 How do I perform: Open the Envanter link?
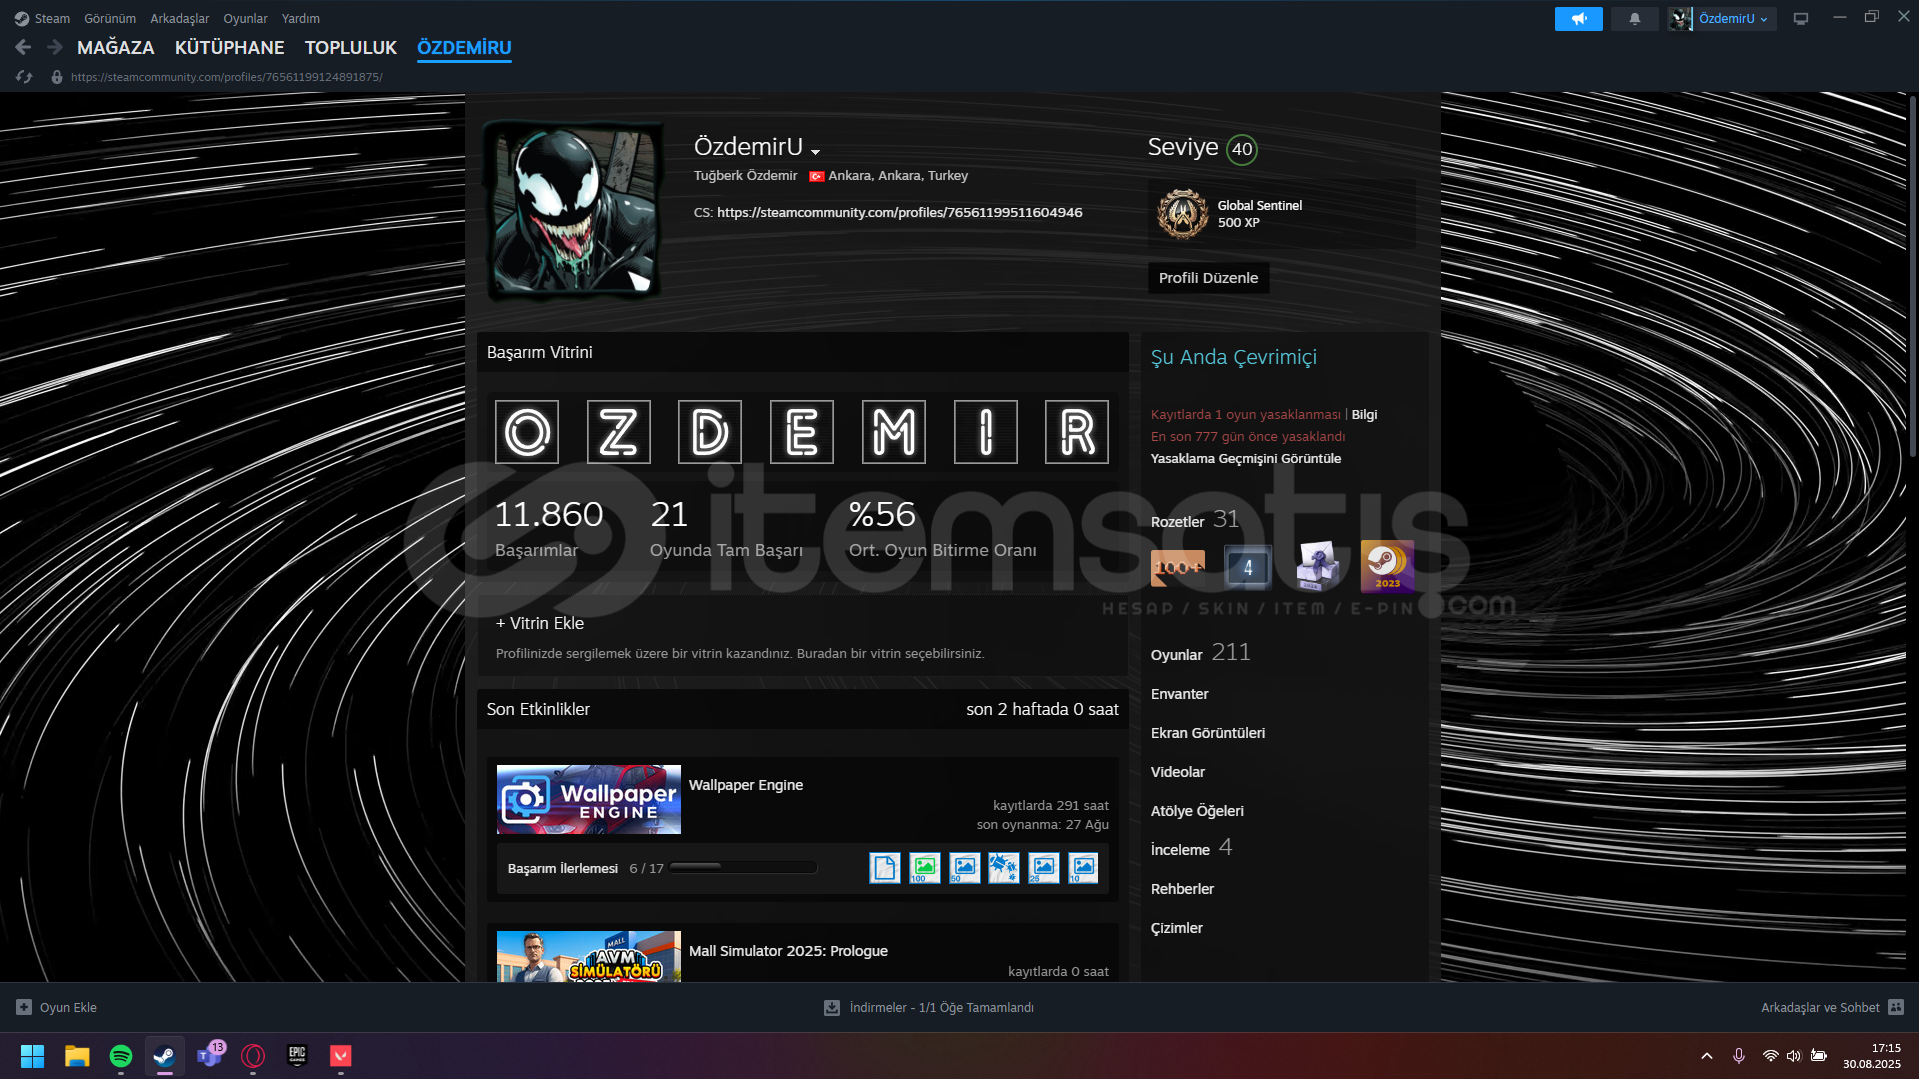click(1179, 694)
